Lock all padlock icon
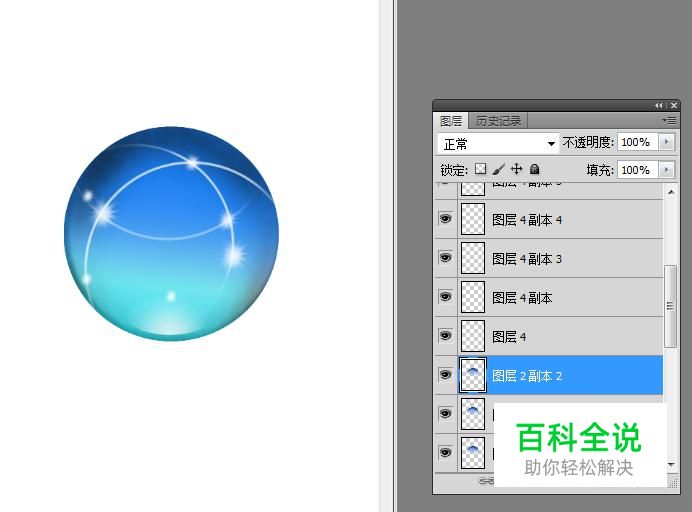 click(534, 169)
